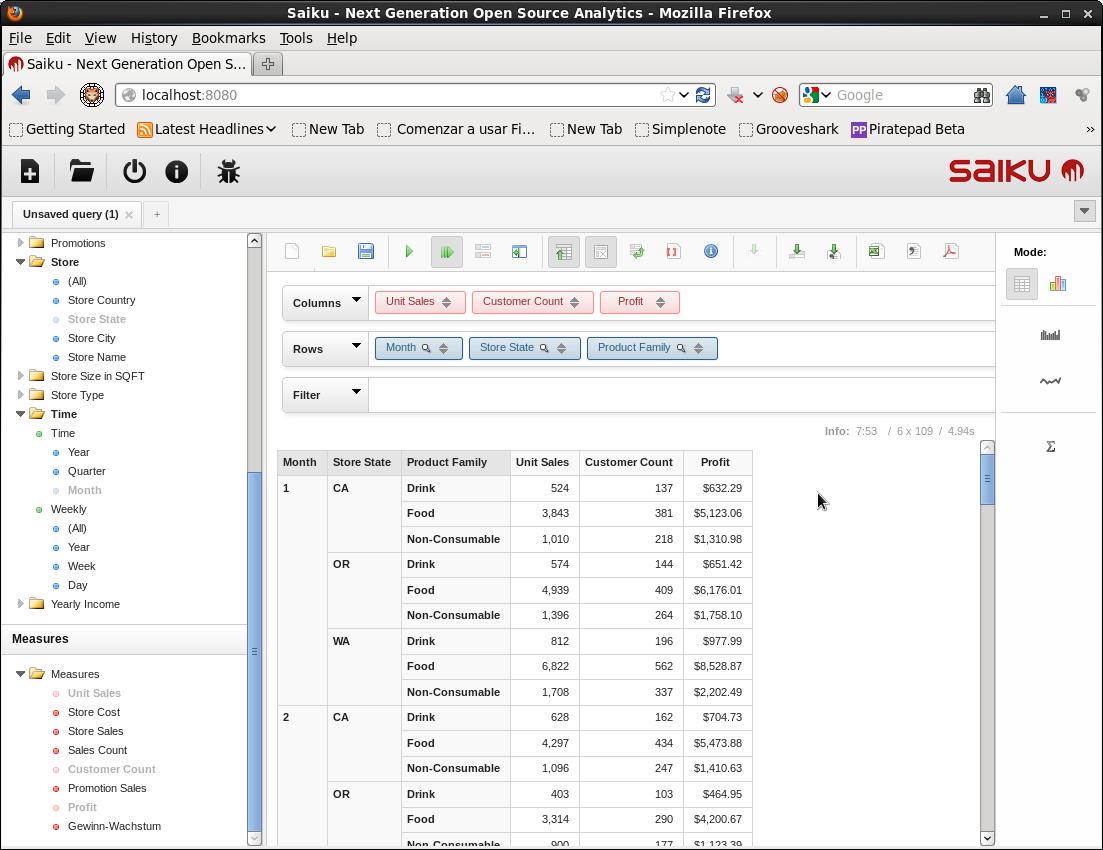Export results as PDF

click(950, 252)
